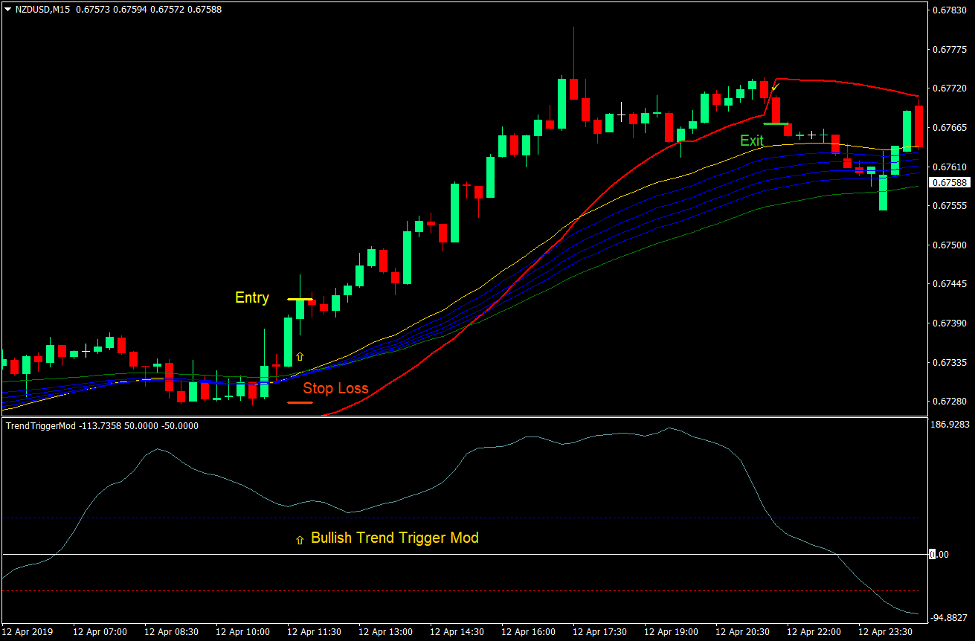Click the Stop Loss text label
This screenshot has height=641, width=977.
pyautogui.click(x=335, y=388)
